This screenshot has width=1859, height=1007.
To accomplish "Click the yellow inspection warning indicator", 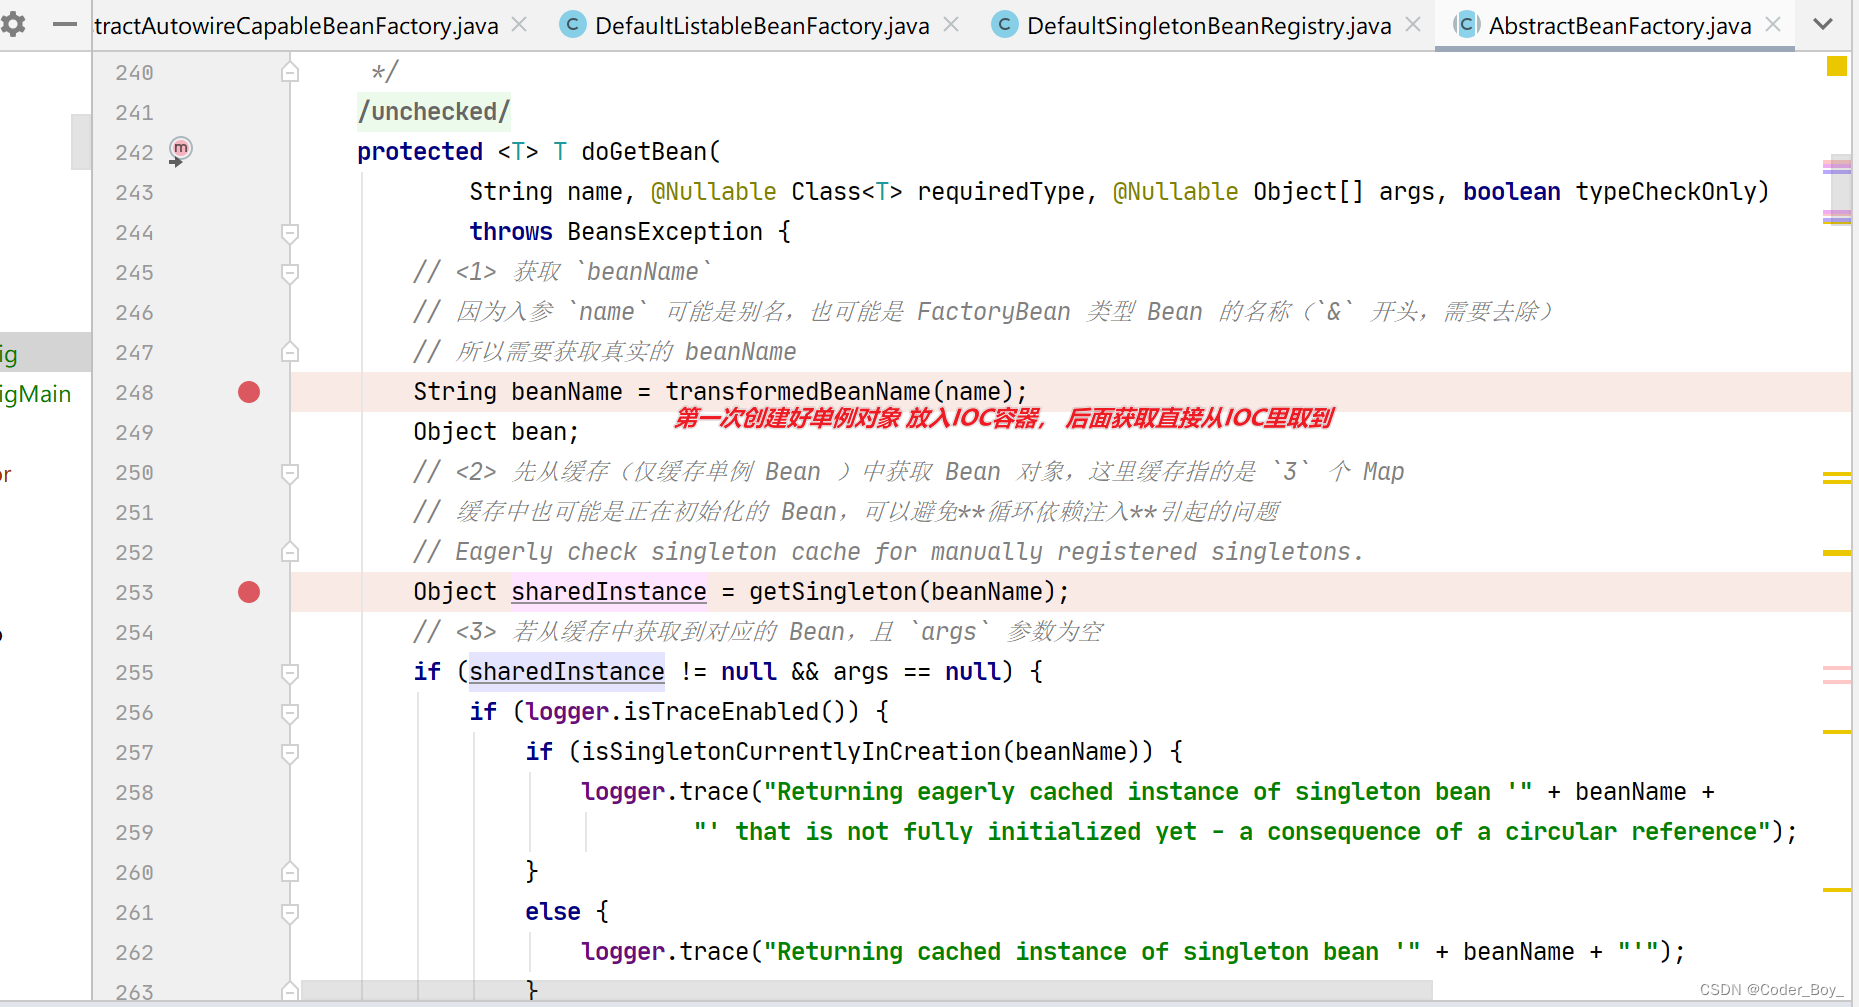I will 1836,66.
